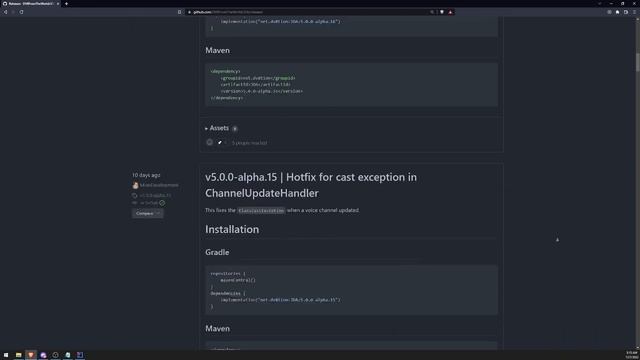This screenshot has width=640, height=360.
Task: Click the bookmark icon left of address bar
Action: tap(179, 12)
